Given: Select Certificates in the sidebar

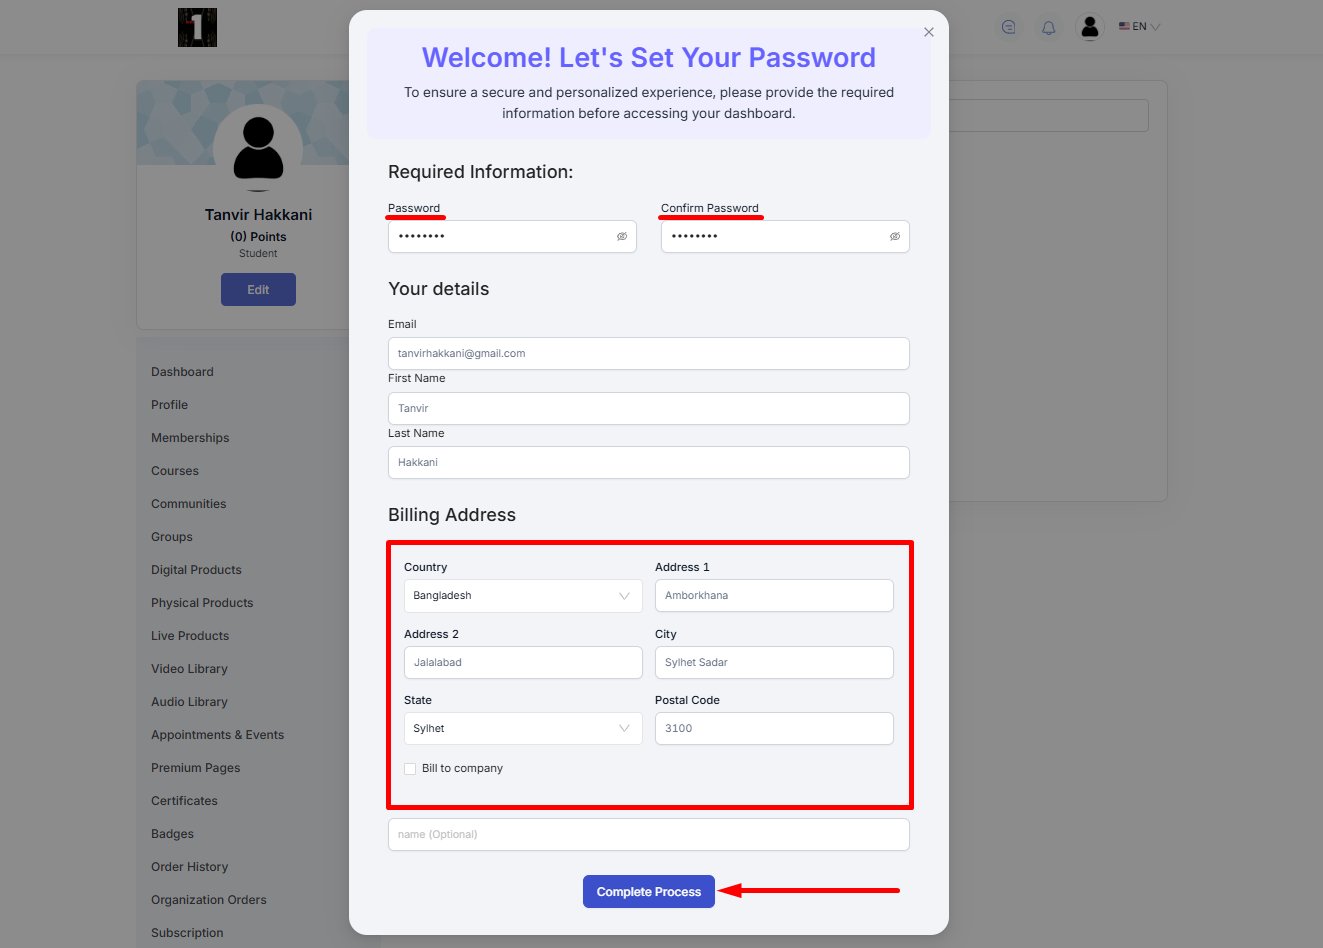Looking at the screenshot, I should click(x=184, y=801).
